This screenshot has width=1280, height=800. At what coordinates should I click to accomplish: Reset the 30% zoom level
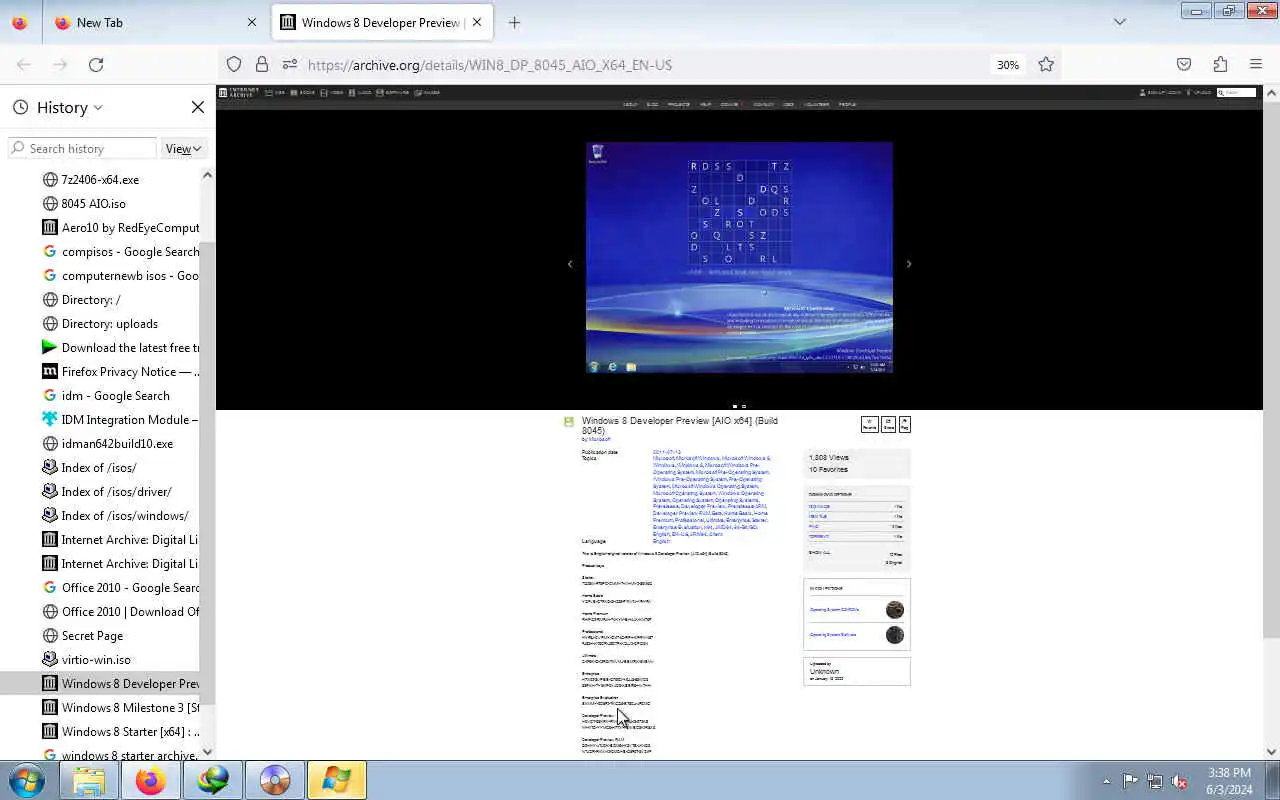point(1007,64)
